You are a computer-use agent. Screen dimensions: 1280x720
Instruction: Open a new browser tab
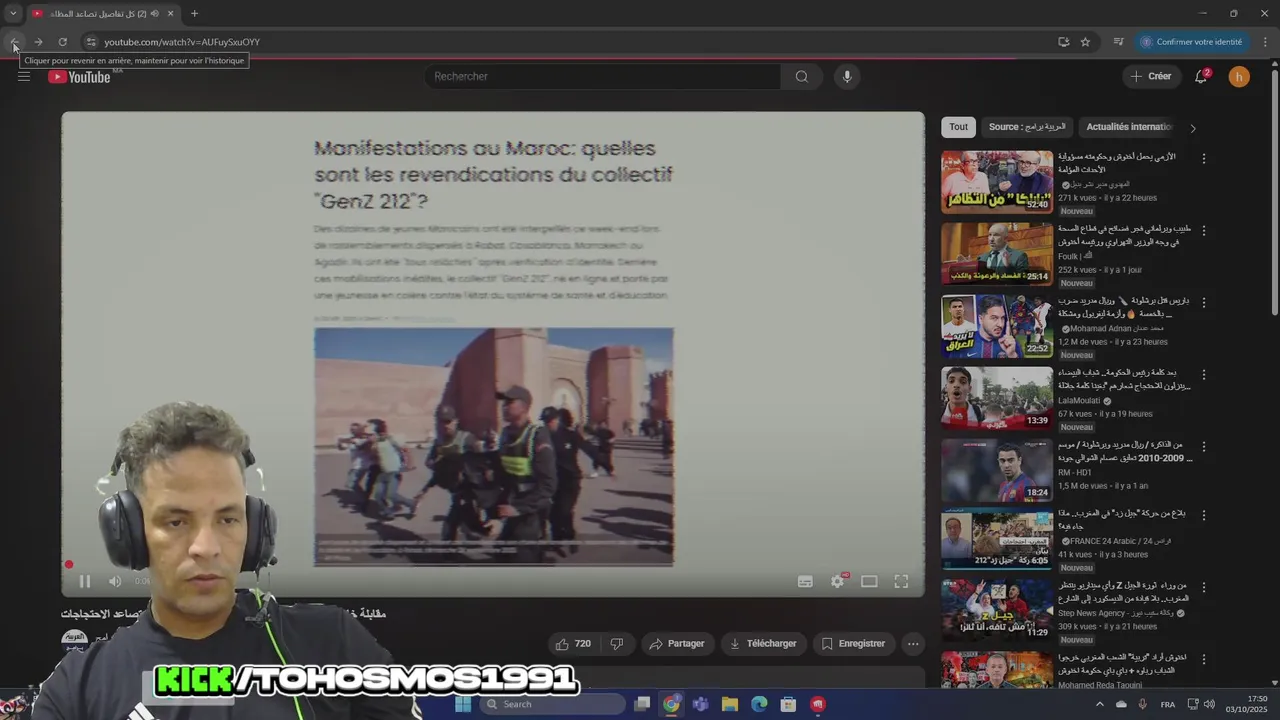point(194,13)
